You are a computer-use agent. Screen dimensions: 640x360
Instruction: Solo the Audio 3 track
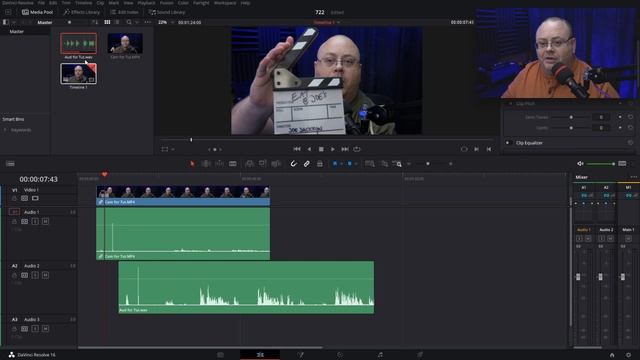pyautogui.click(x=35, y=329)
